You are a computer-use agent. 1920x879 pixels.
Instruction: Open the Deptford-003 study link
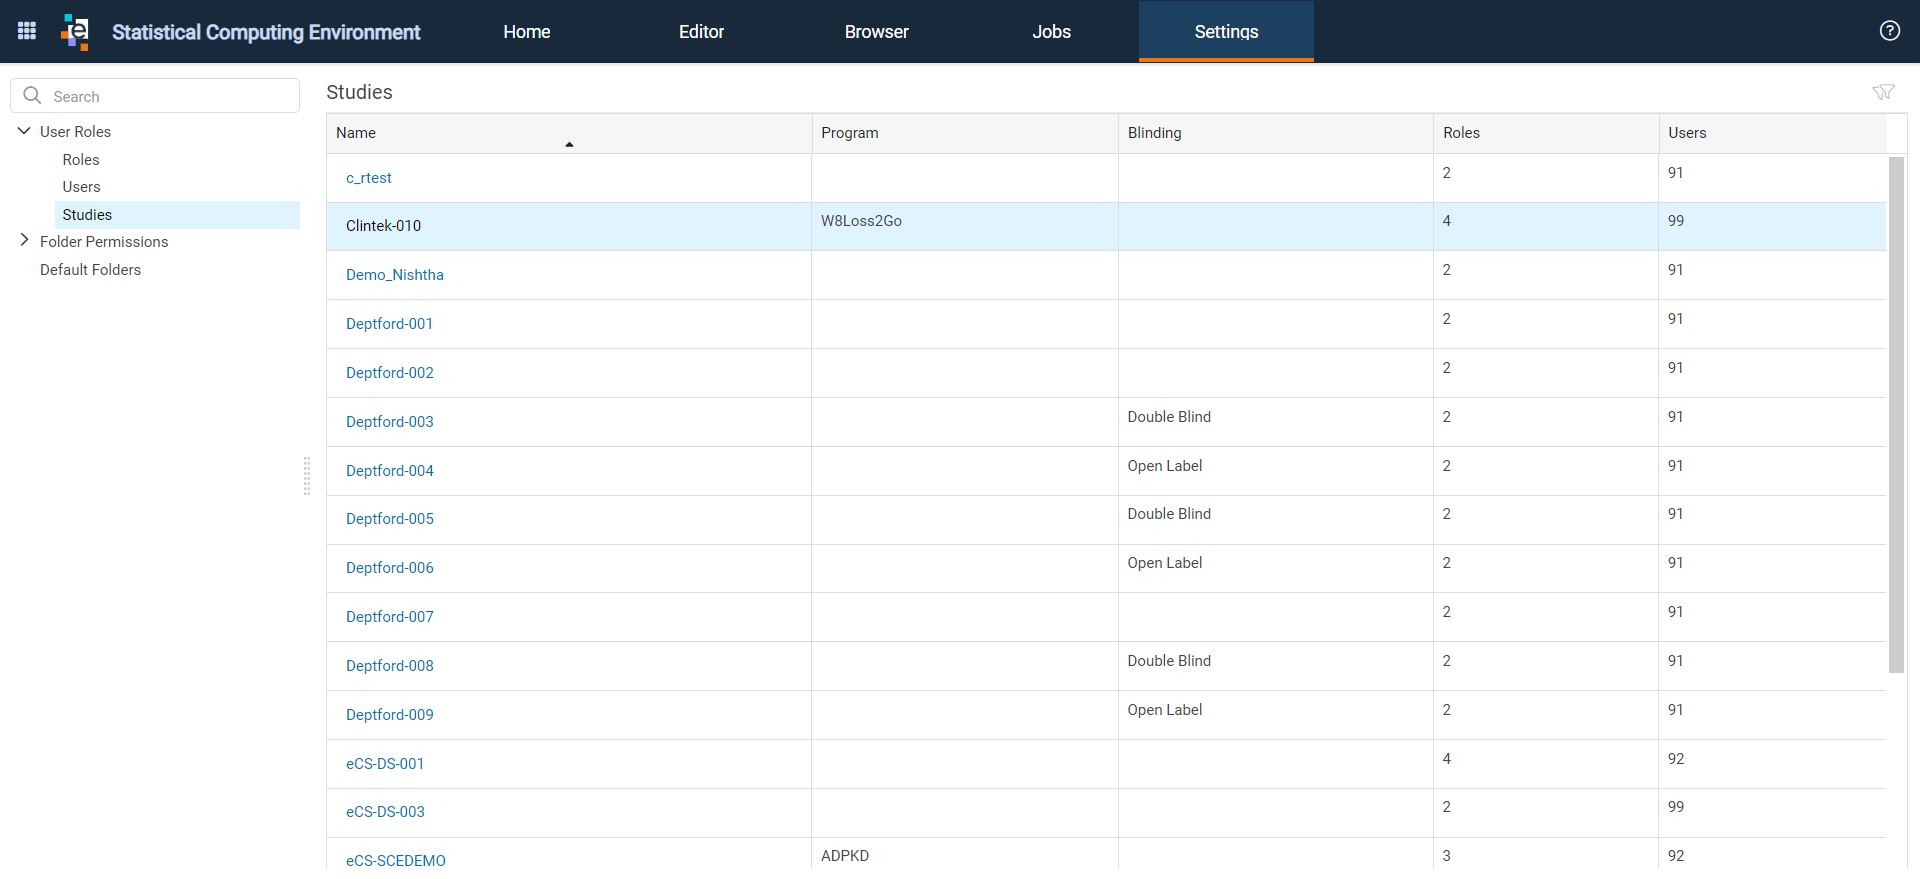[x=390, y=422]
